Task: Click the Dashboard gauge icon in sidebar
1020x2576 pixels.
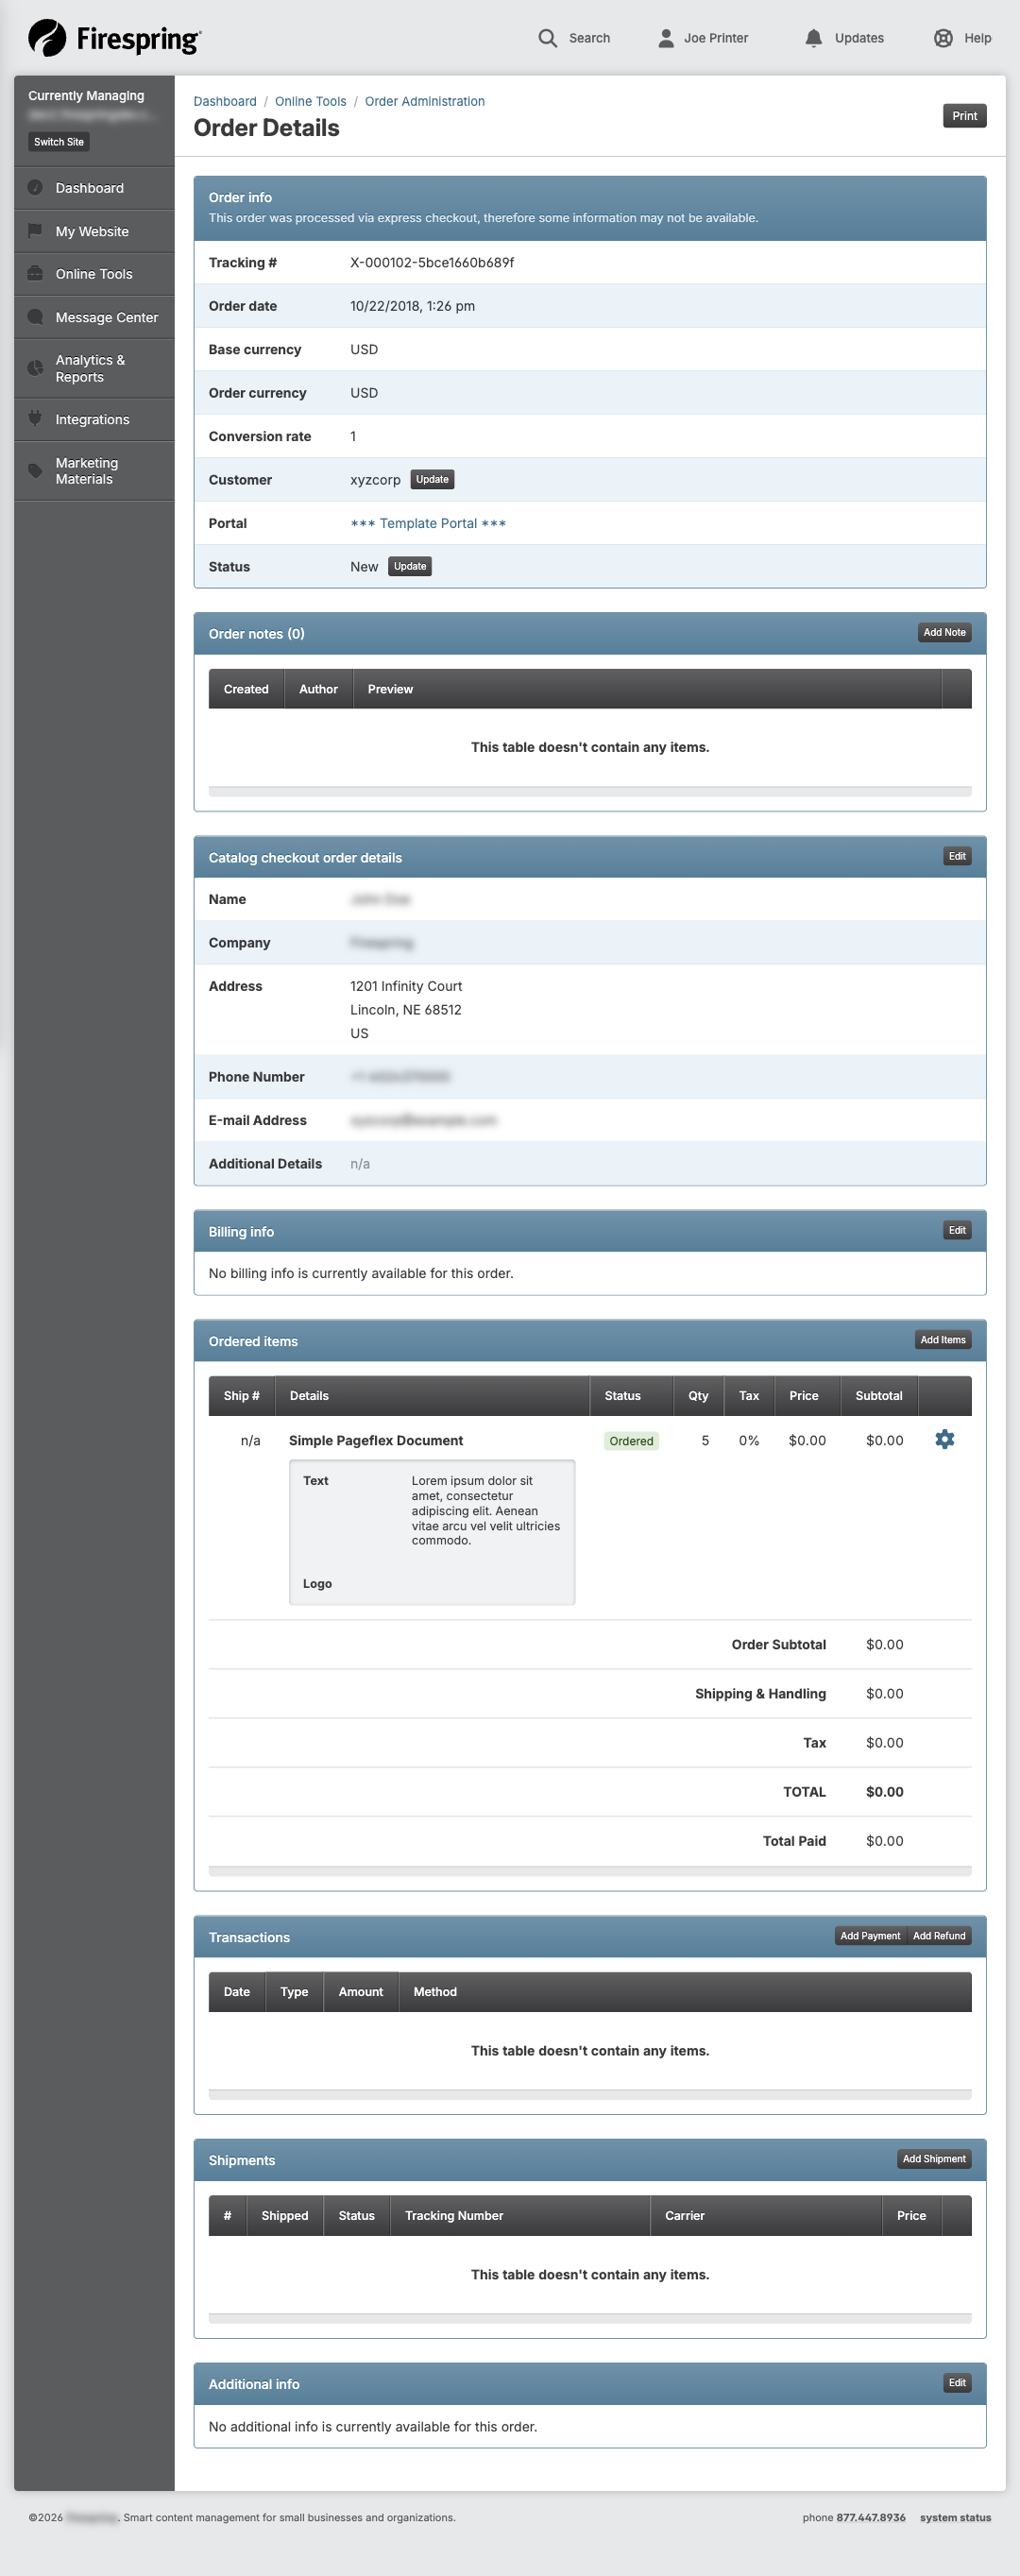Action: click(x=35, y=187)
